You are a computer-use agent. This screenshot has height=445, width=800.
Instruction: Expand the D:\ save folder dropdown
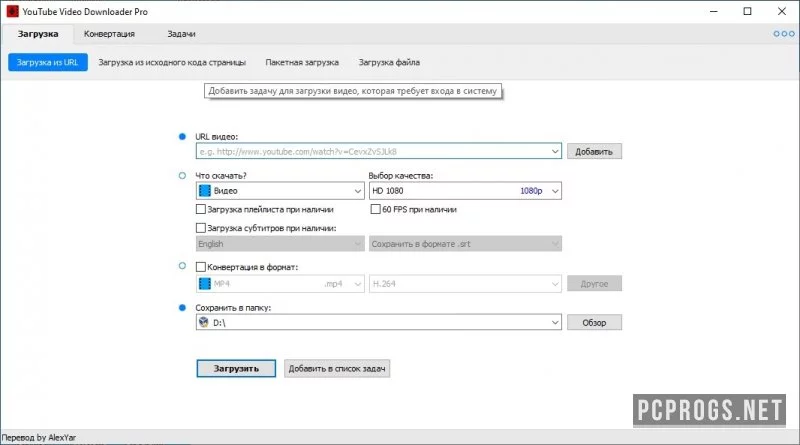[555, 323]
